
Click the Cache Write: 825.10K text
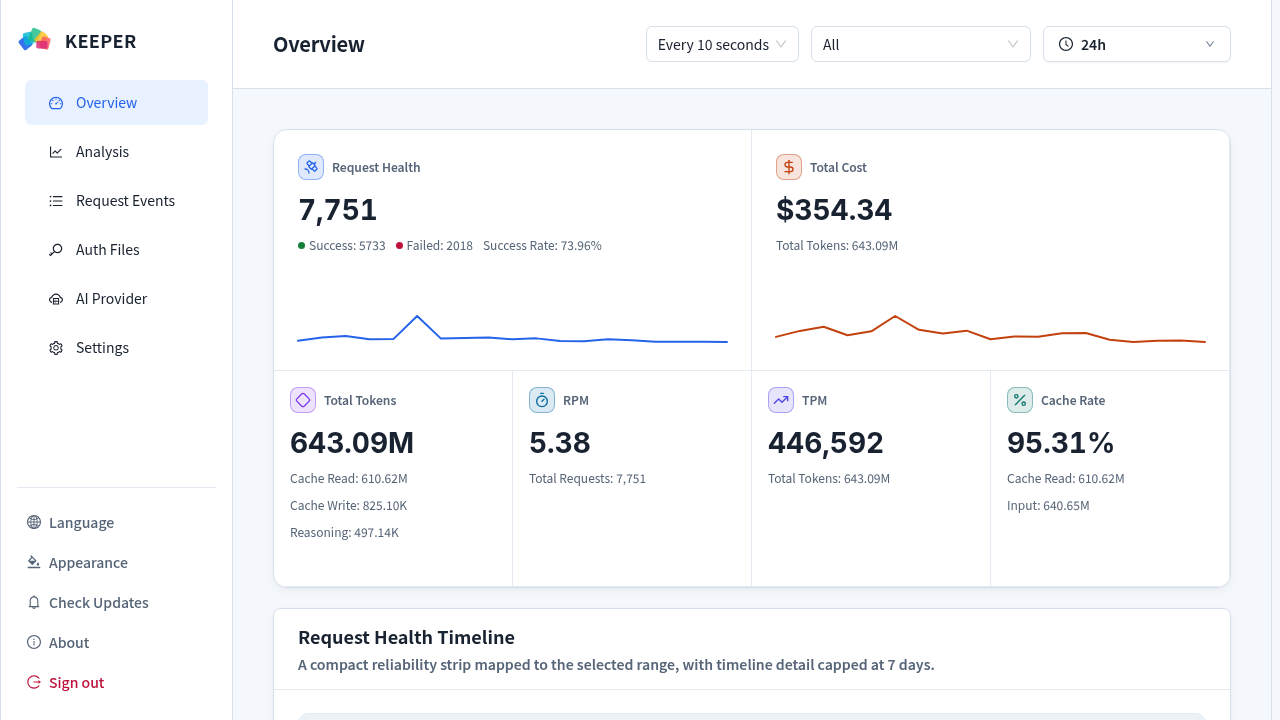(349, 506)
